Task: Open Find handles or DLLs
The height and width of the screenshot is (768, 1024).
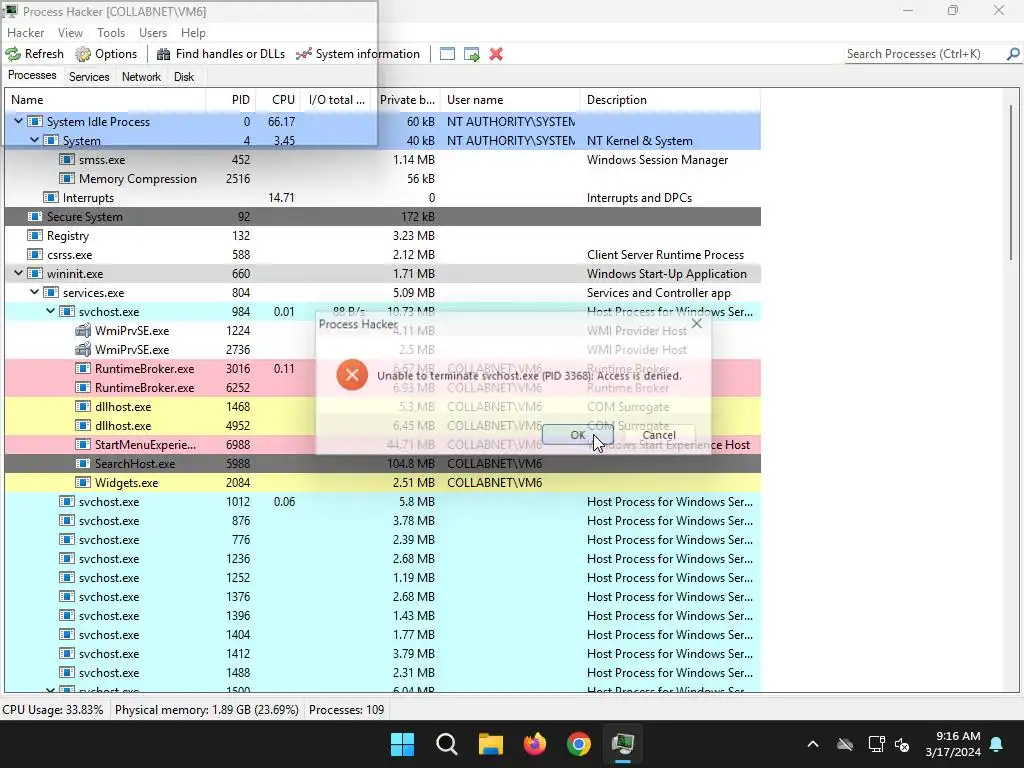Action: [x=221, y=54]
